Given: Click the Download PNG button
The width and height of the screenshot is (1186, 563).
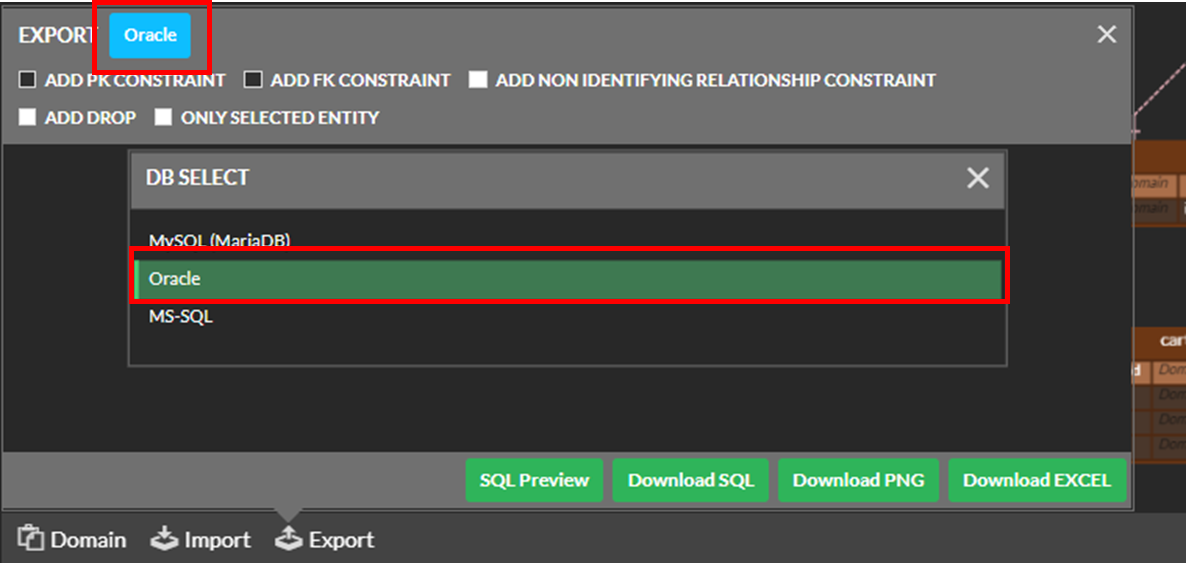Looking at the screenshot, I should coord(858,480).
